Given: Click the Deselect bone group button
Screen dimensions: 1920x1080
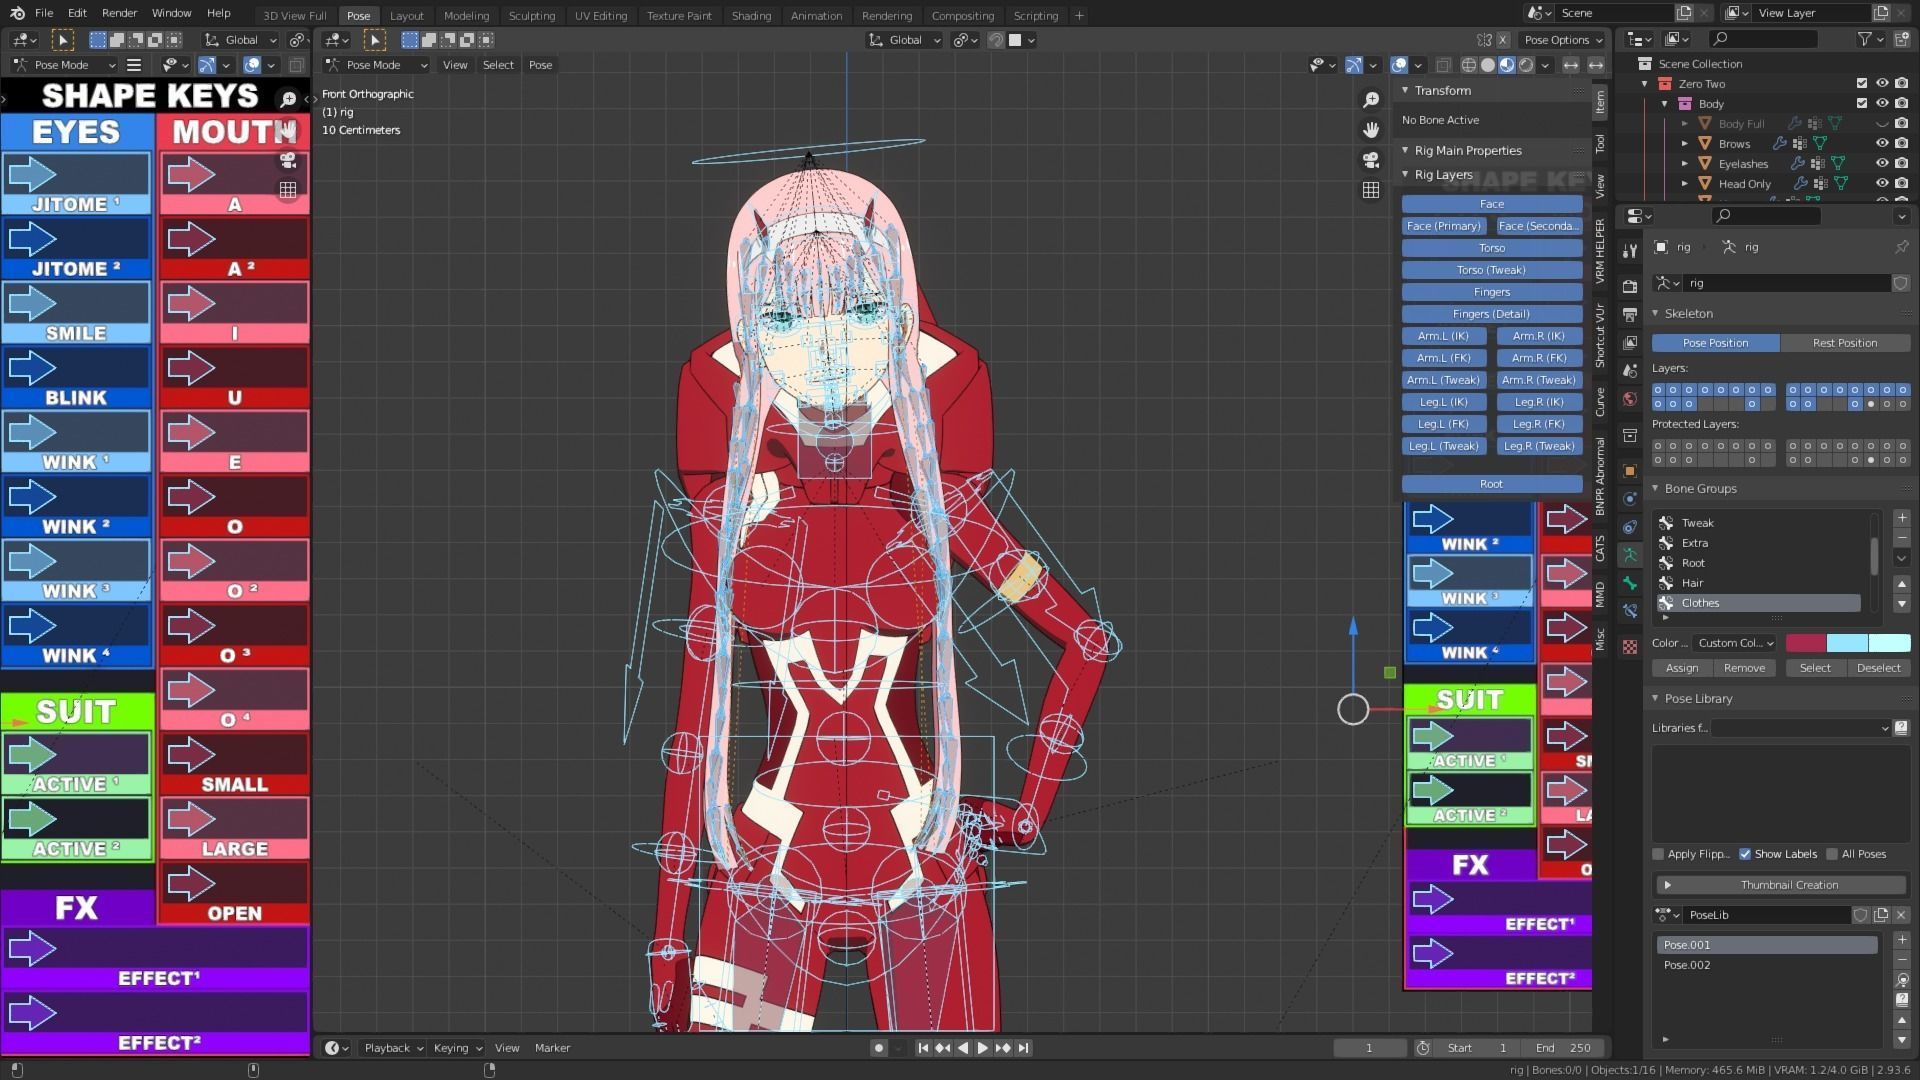Looking at the screenshot, I should (1878, 668).
